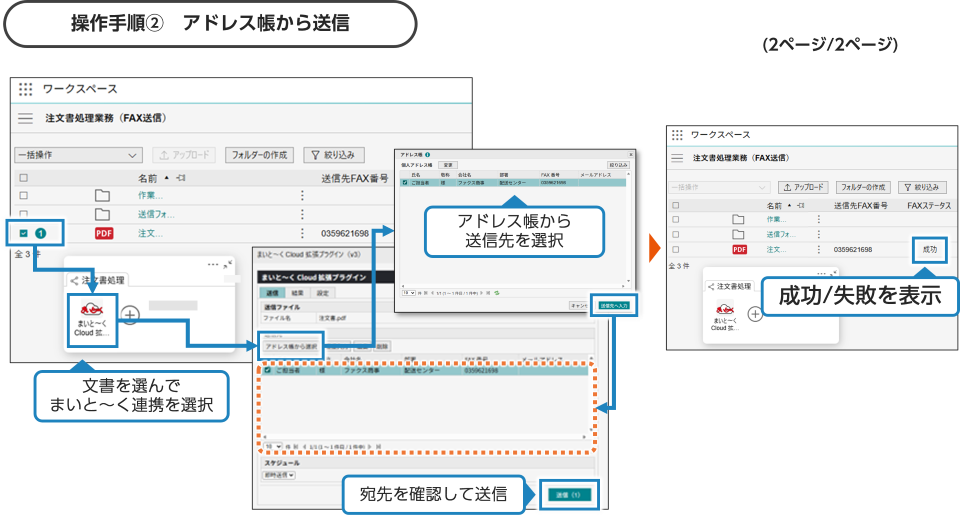This screenshot has width=960, height=516.
Task: Open kebab menu of 注文 row, left window
Action: pos(302,233)
